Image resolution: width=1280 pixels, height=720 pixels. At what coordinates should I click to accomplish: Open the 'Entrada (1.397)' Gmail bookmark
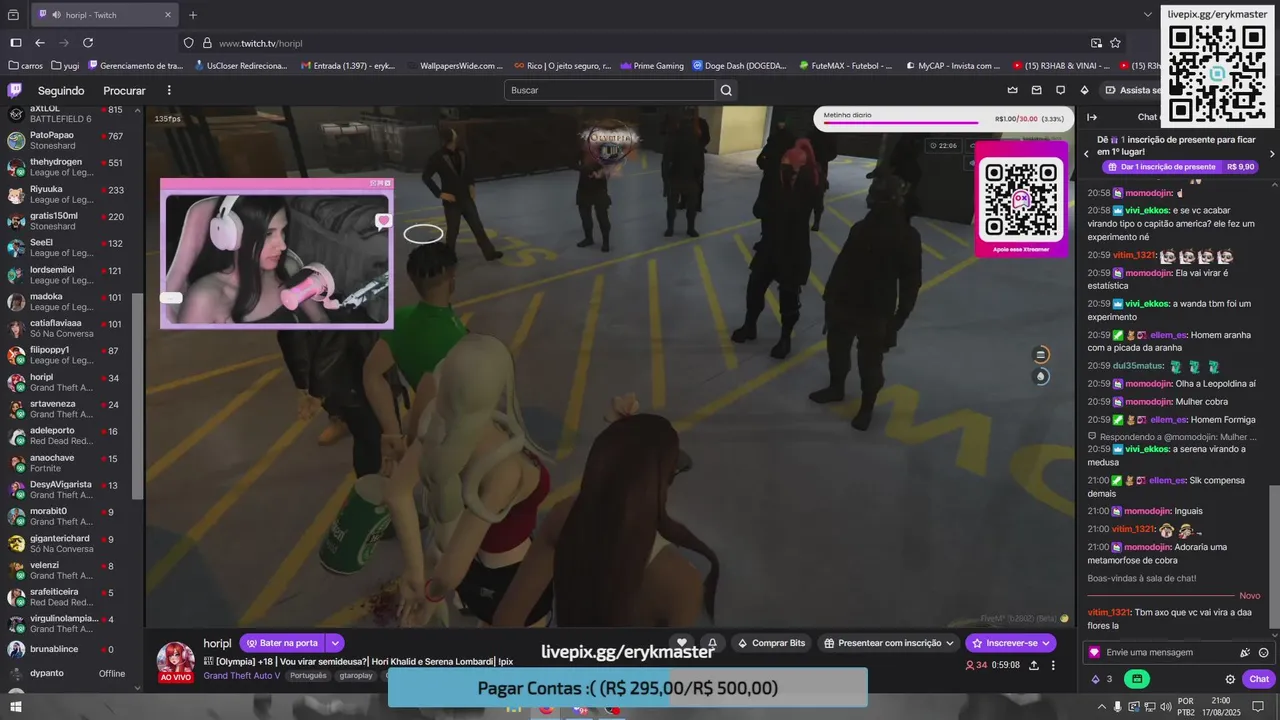347,66
